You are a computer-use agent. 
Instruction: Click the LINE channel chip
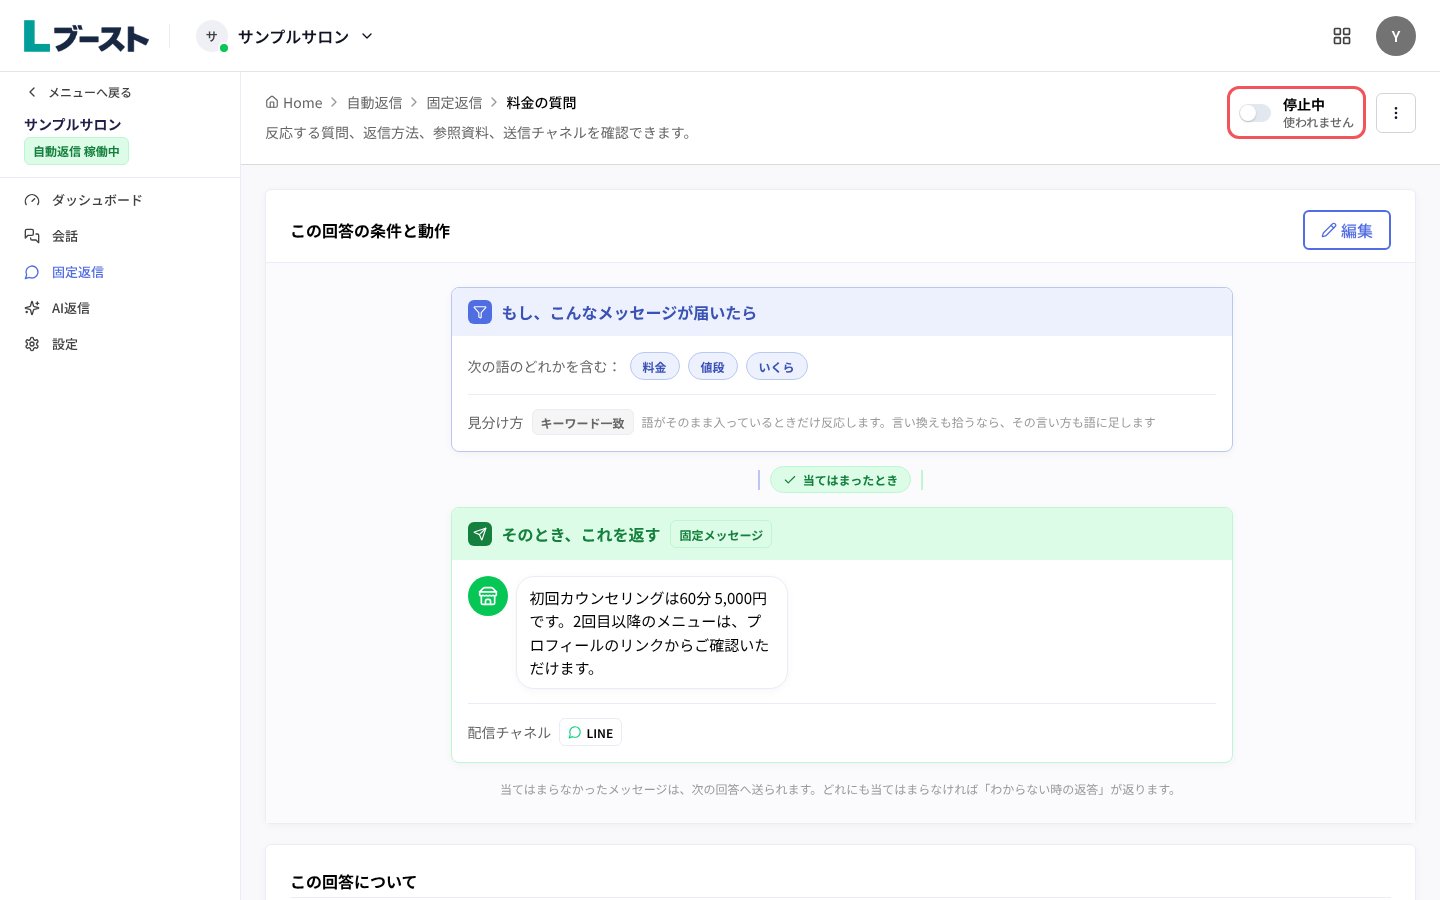point(591,733)
